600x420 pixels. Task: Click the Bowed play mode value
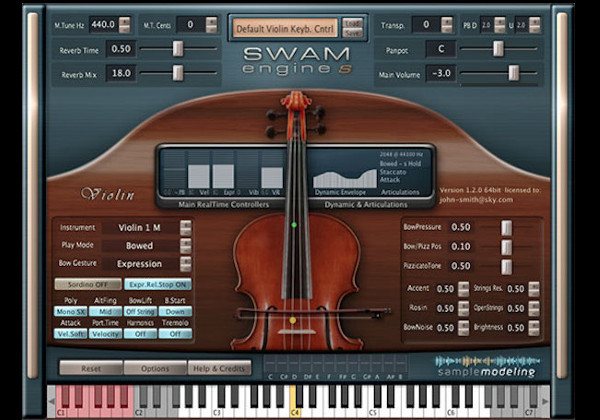(140, 246)
